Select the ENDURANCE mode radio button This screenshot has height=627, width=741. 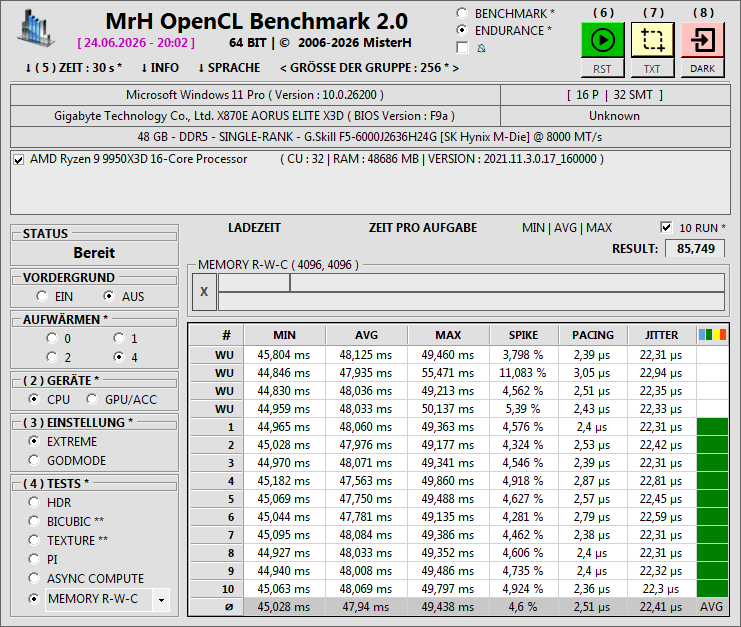462,30
